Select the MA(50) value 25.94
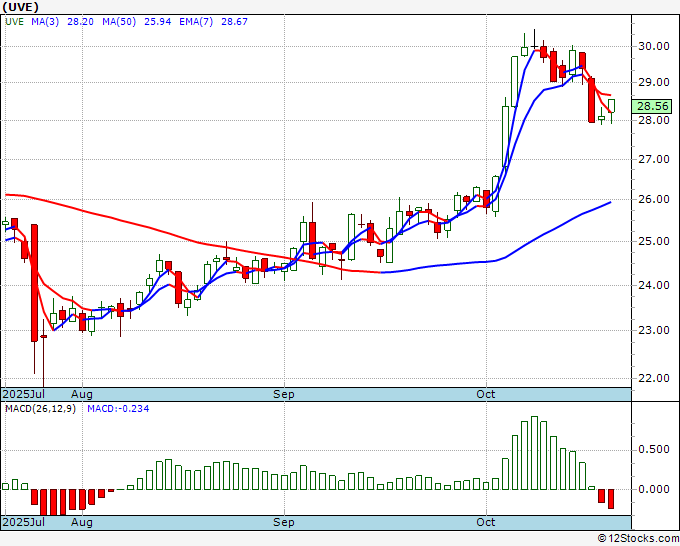This screenshot has height=546, width=680. pyautogui.click(x=157, y=22)
